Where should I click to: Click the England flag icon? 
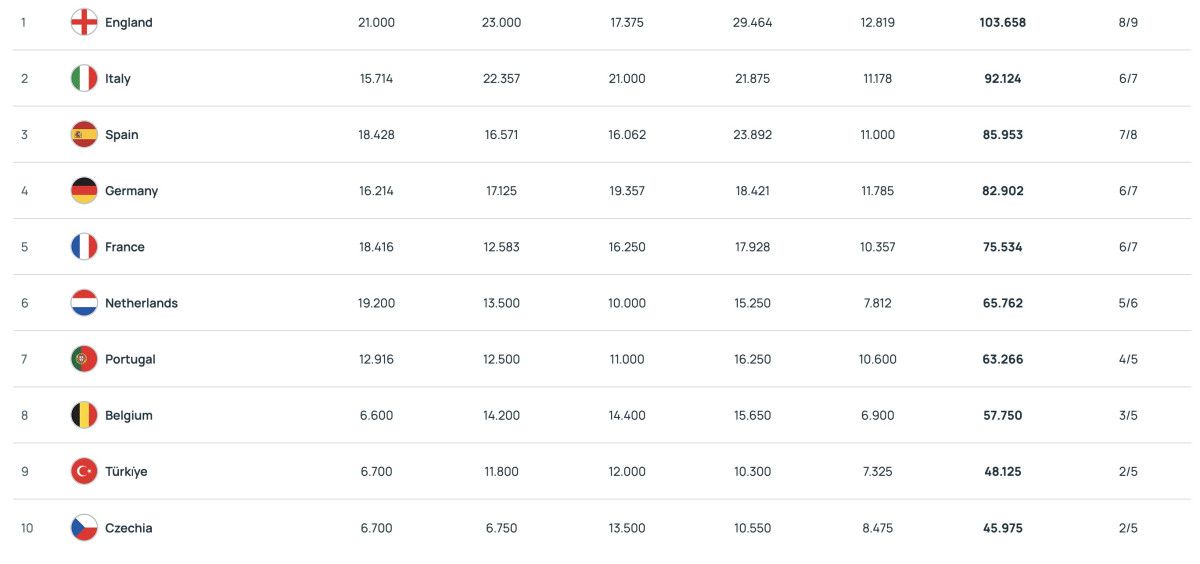click(x=84, y=22)
